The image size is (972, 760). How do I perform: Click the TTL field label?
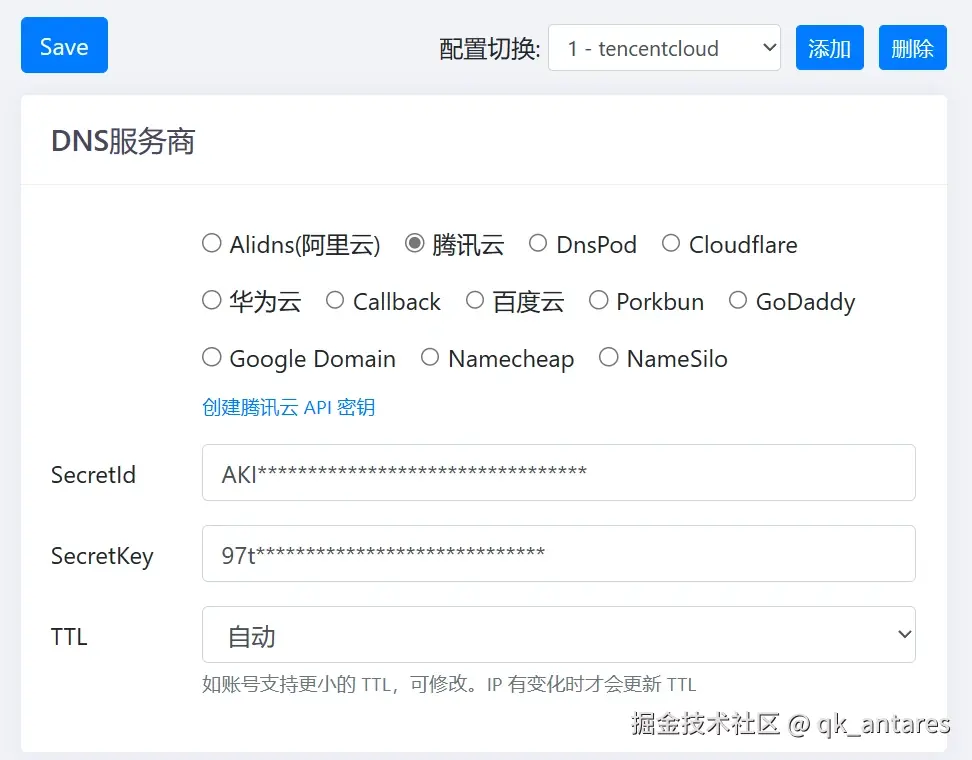tap(69, 637)
